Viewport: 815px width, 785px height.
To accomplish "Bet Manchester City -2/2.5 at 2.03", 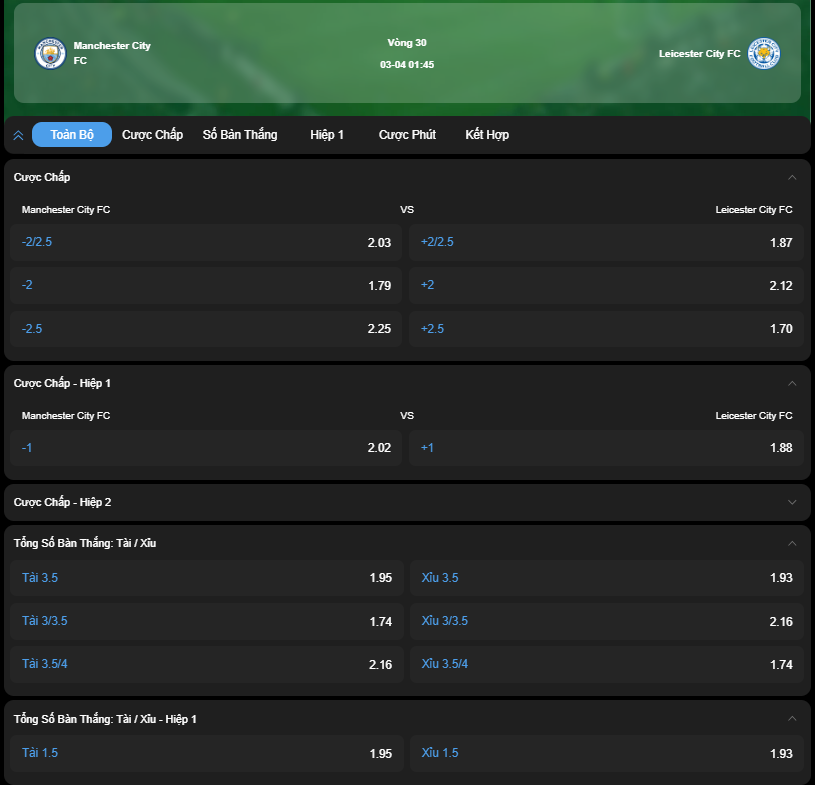I will pos(206,242).
